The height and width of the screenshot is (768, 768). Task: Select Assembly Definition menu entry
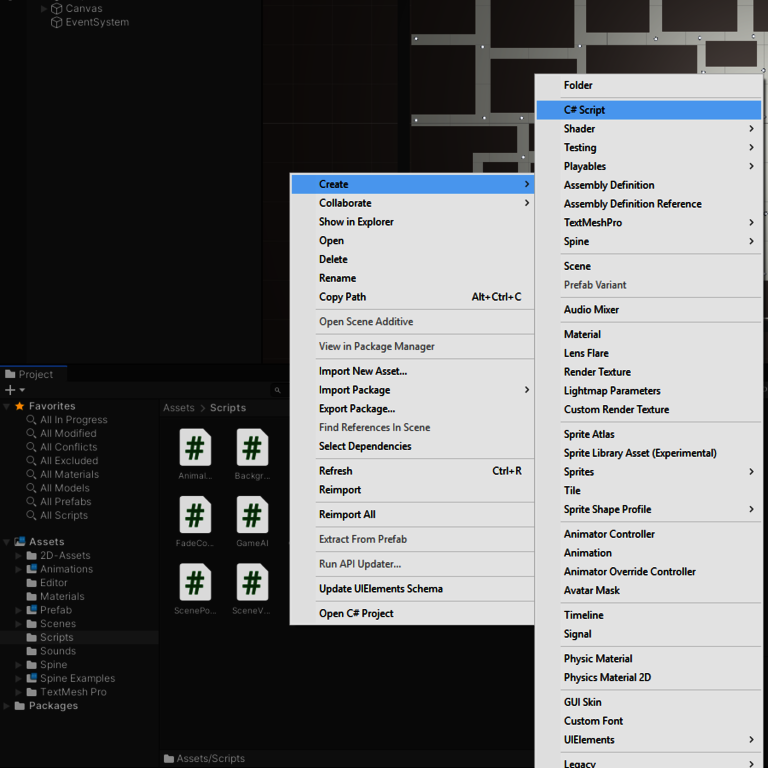point(648,185)
